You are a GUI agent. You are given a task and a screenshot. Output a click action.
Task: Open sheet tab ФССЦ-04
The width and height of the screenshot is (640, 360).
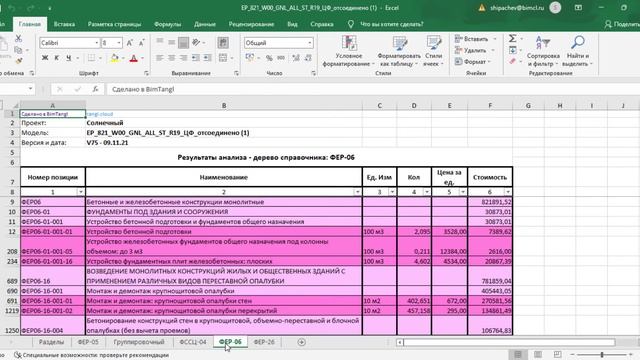click(x=193, y=342)
